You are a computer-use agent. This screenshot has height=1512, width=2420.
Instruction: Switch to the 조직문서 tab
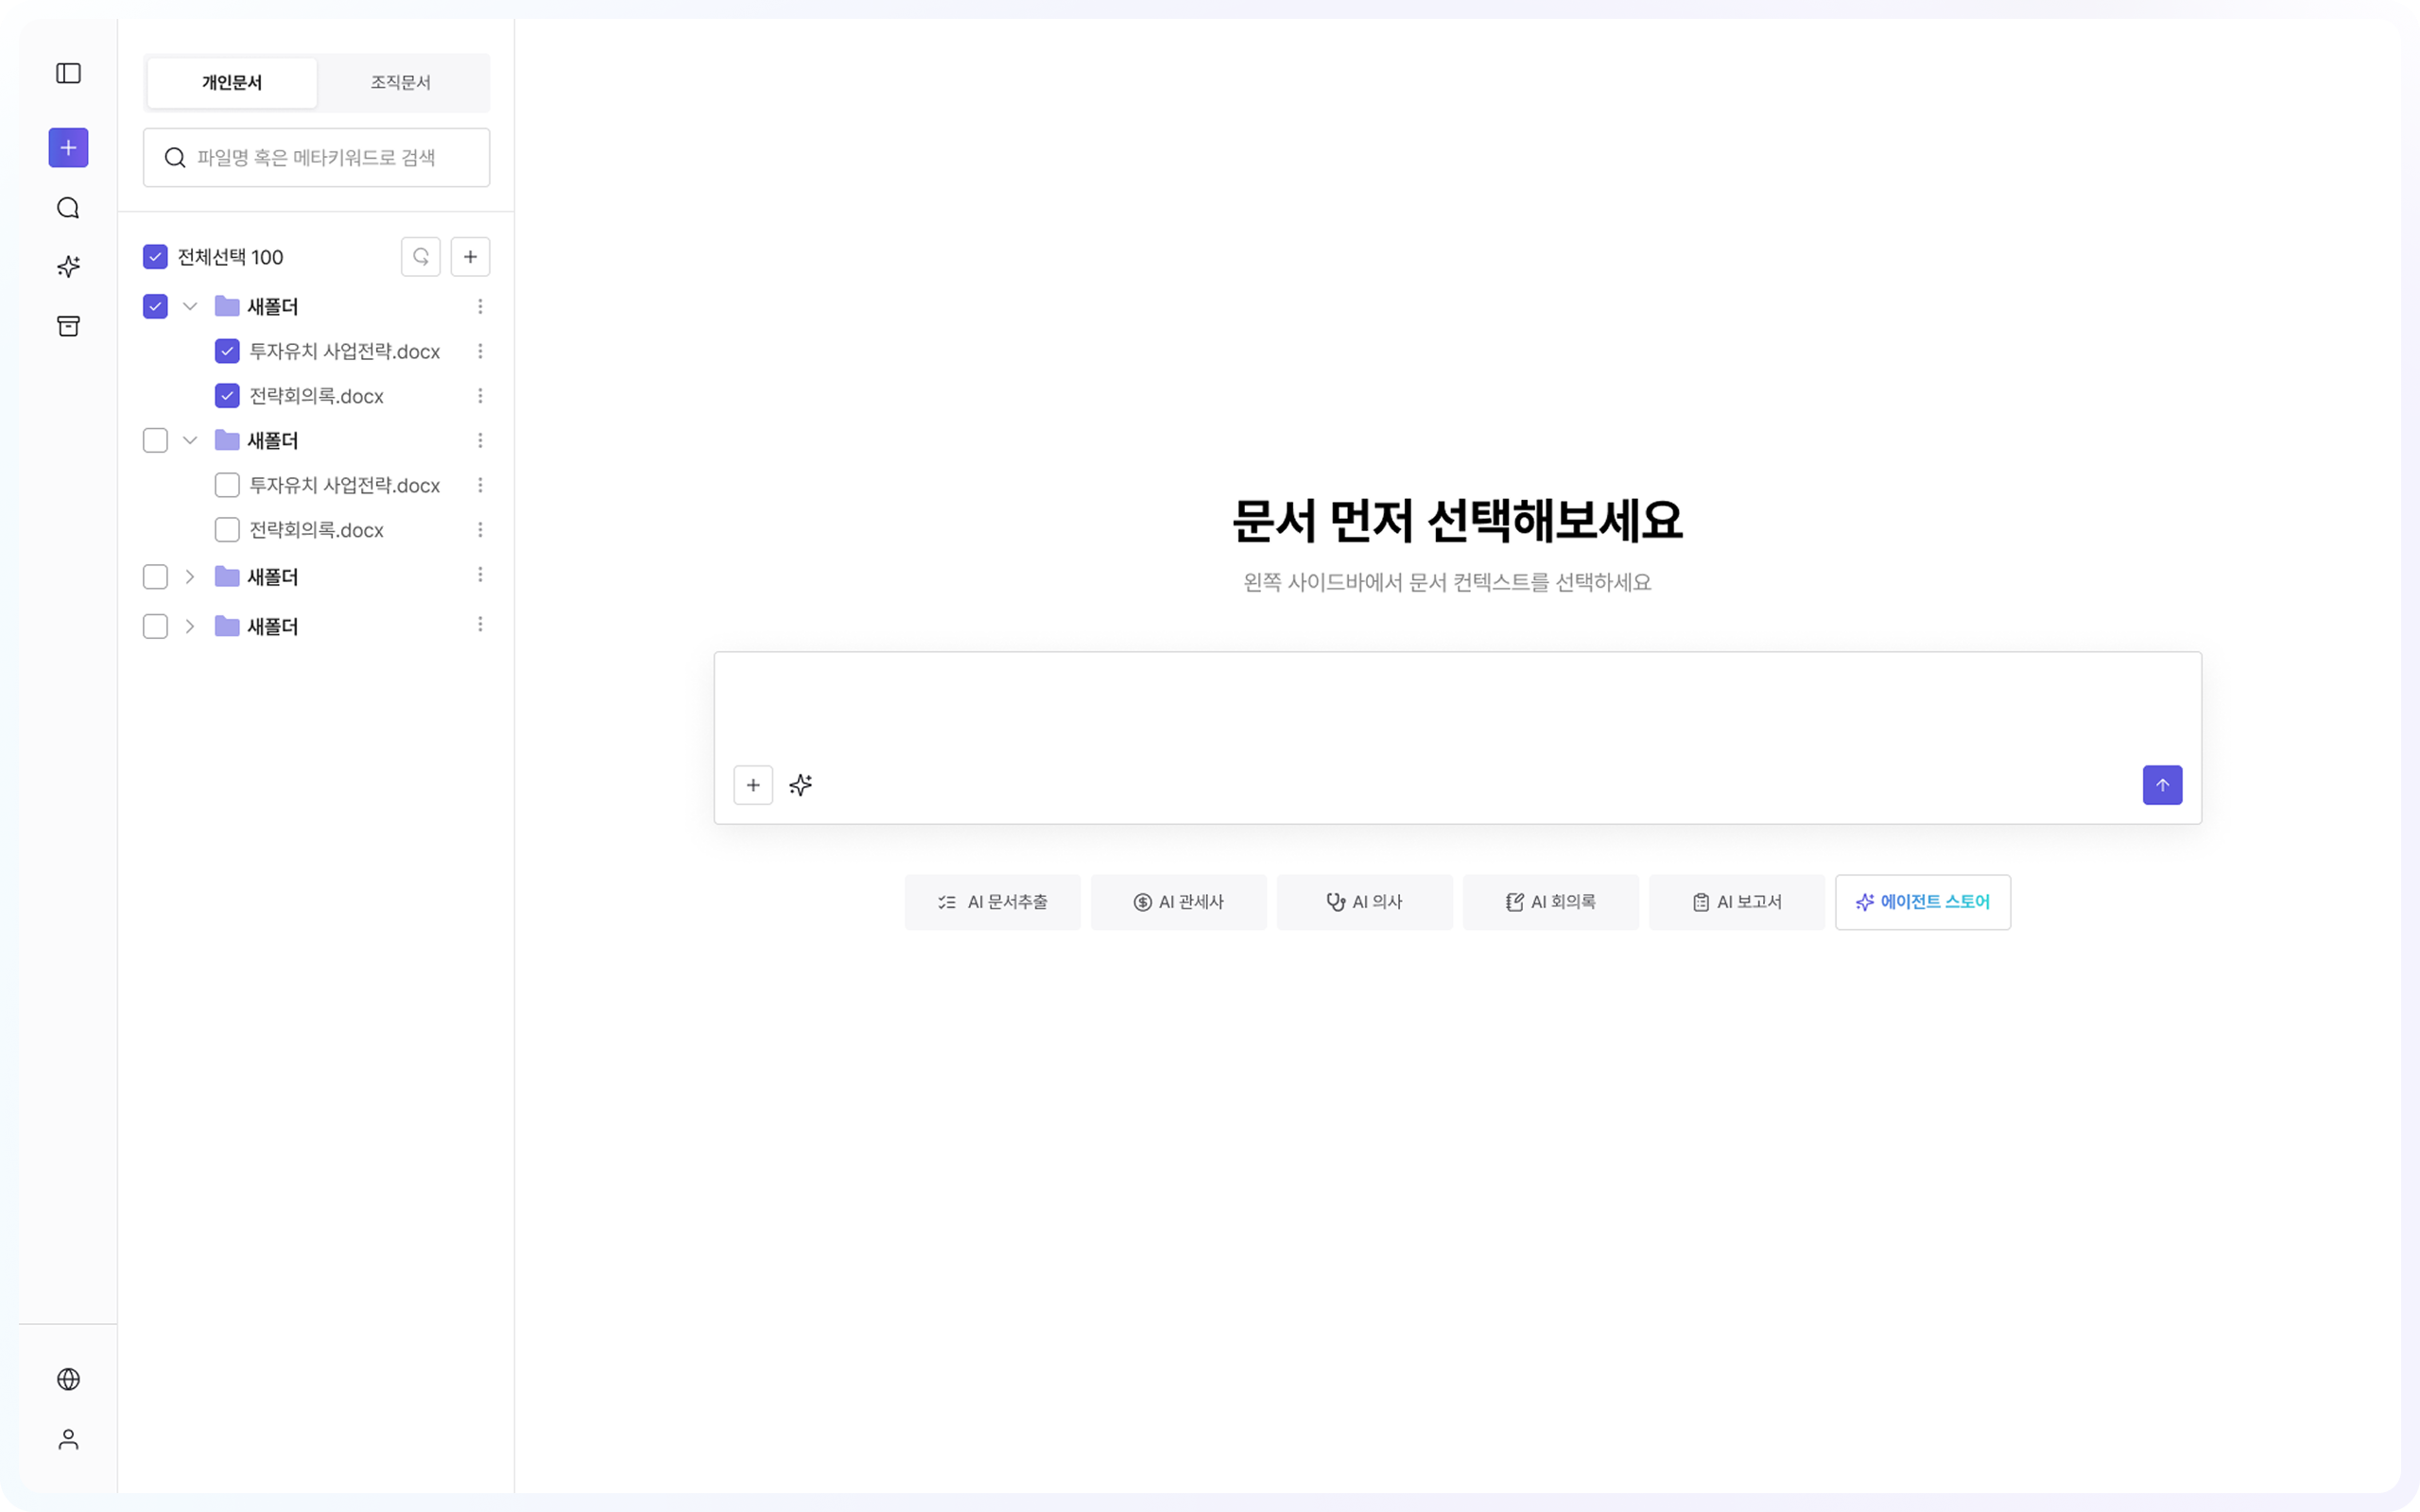point(400,83)
